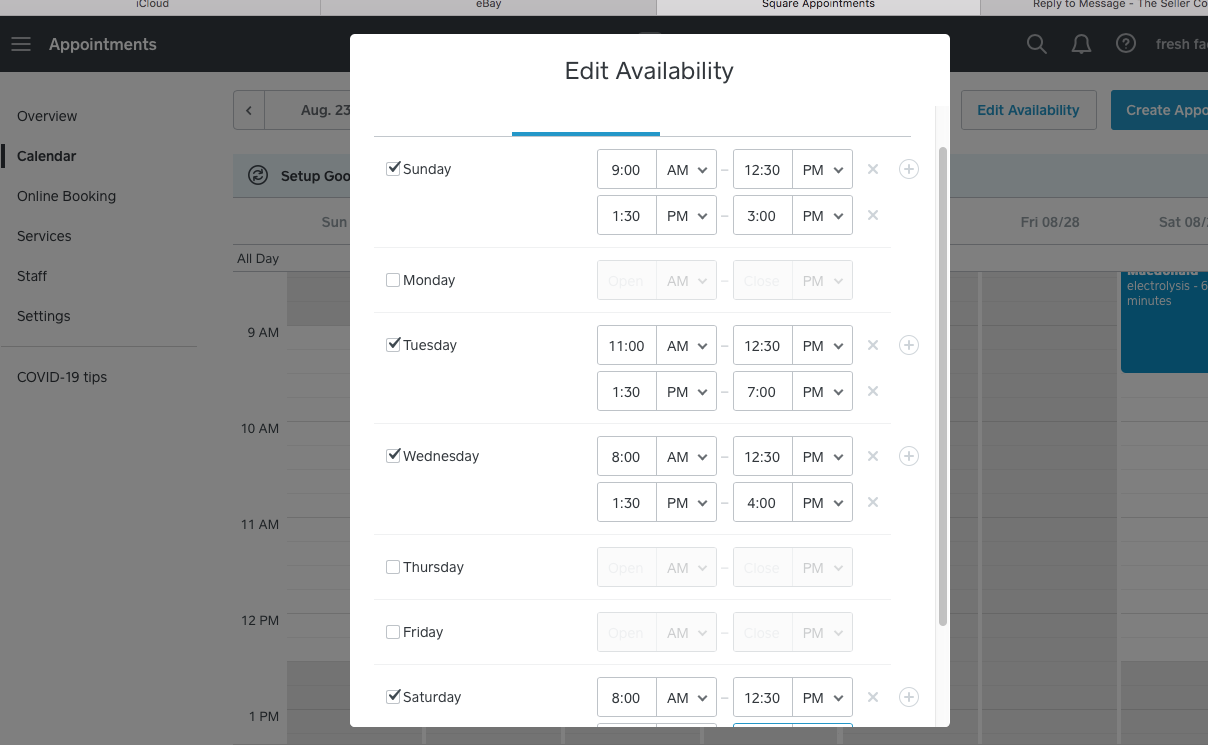This screenshot has height=745, width=1208.
Task: Click the help question mark icon
Action: coord(1125,43)
